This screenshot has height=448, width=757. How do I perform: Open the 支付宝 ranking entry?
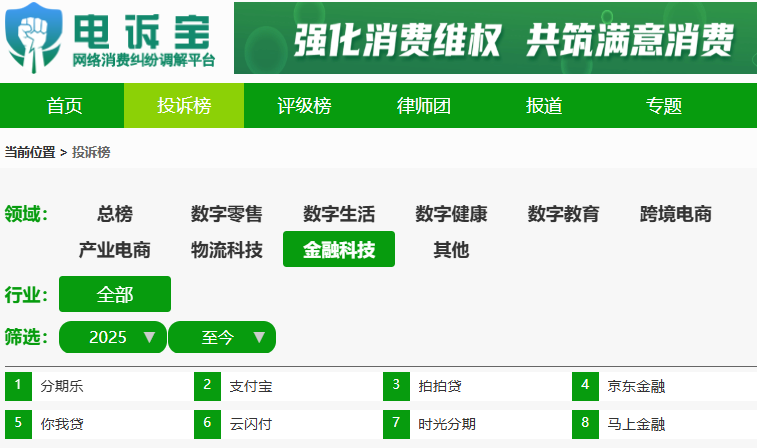pos(251,386)
